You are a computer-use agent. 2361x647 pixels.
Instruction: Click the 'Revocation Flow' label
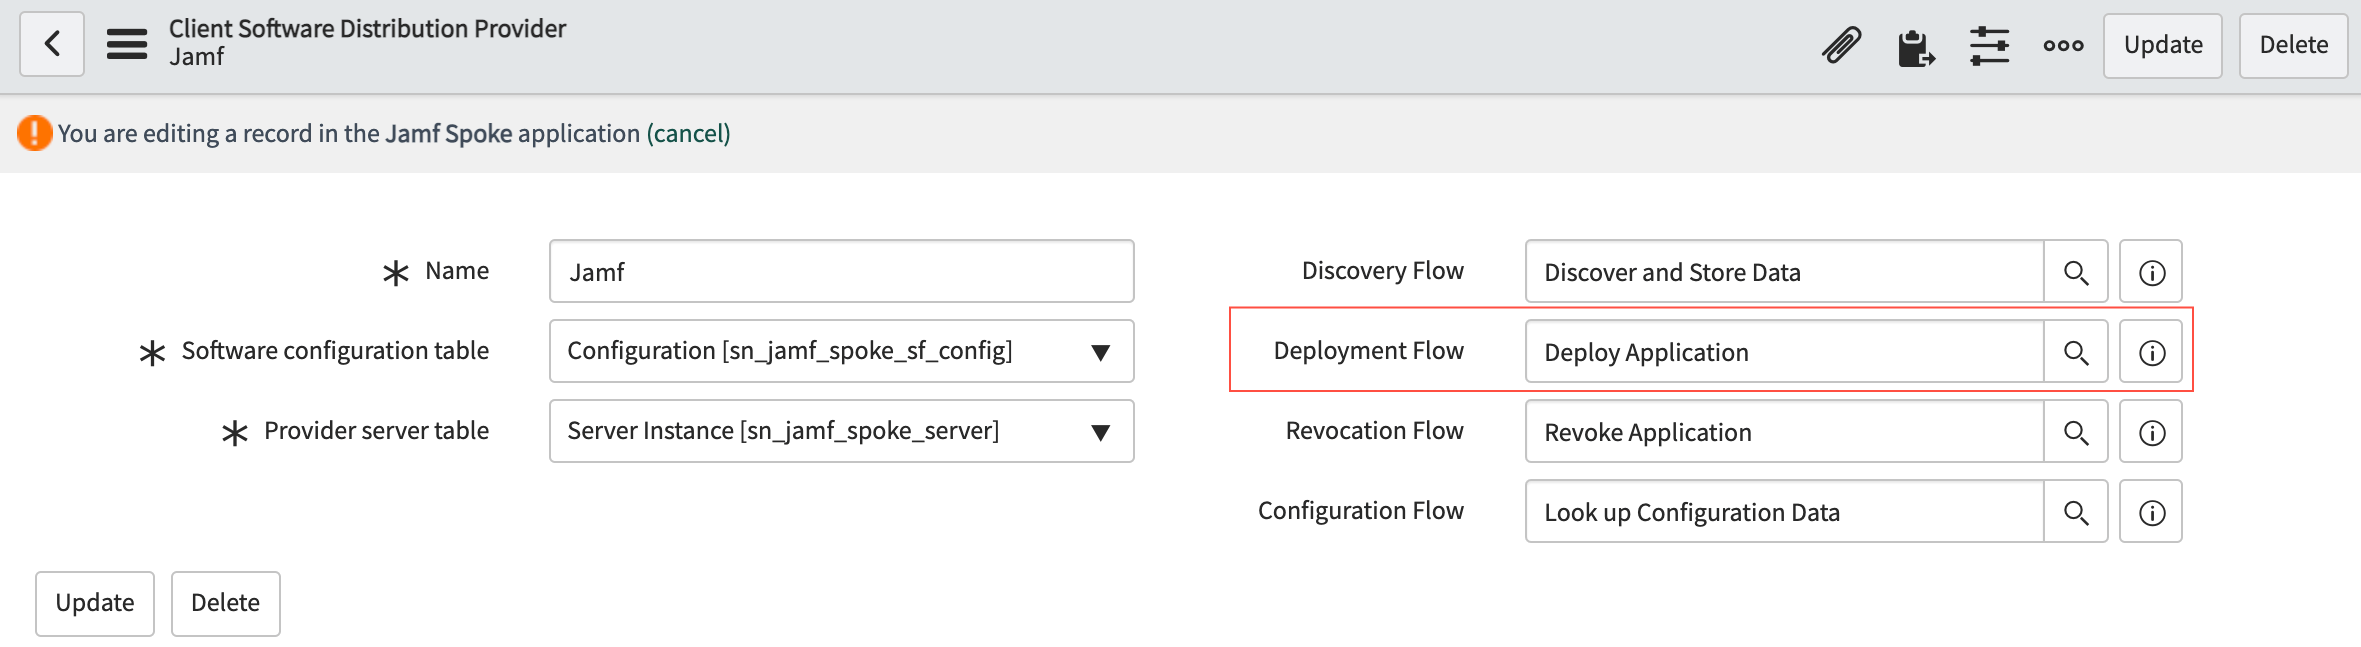(x=1374, y=431)
